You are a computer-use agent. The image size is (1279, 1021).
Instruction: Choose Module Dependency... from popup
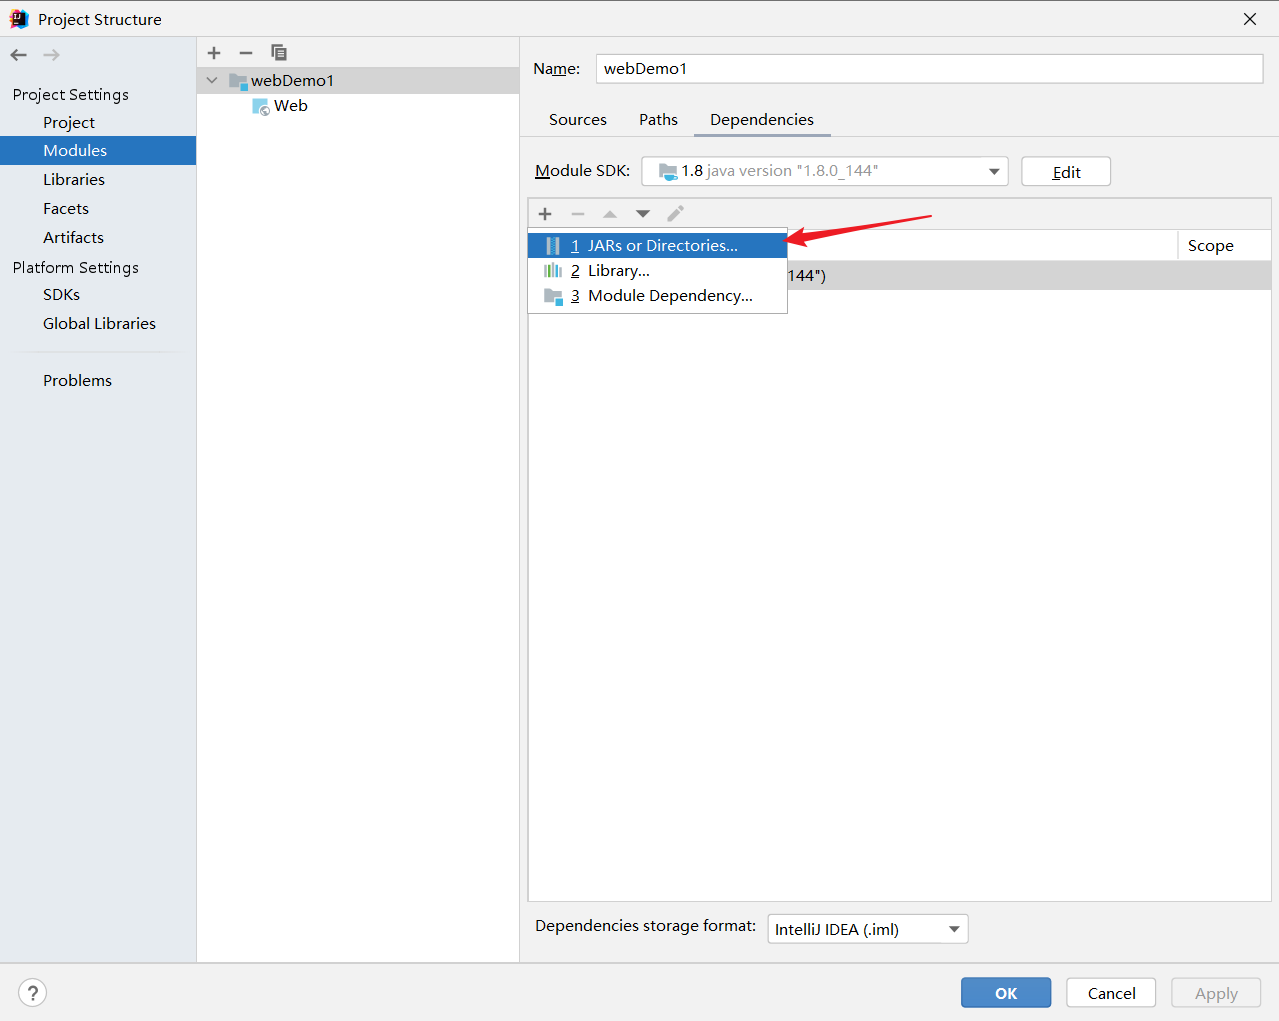658,296
